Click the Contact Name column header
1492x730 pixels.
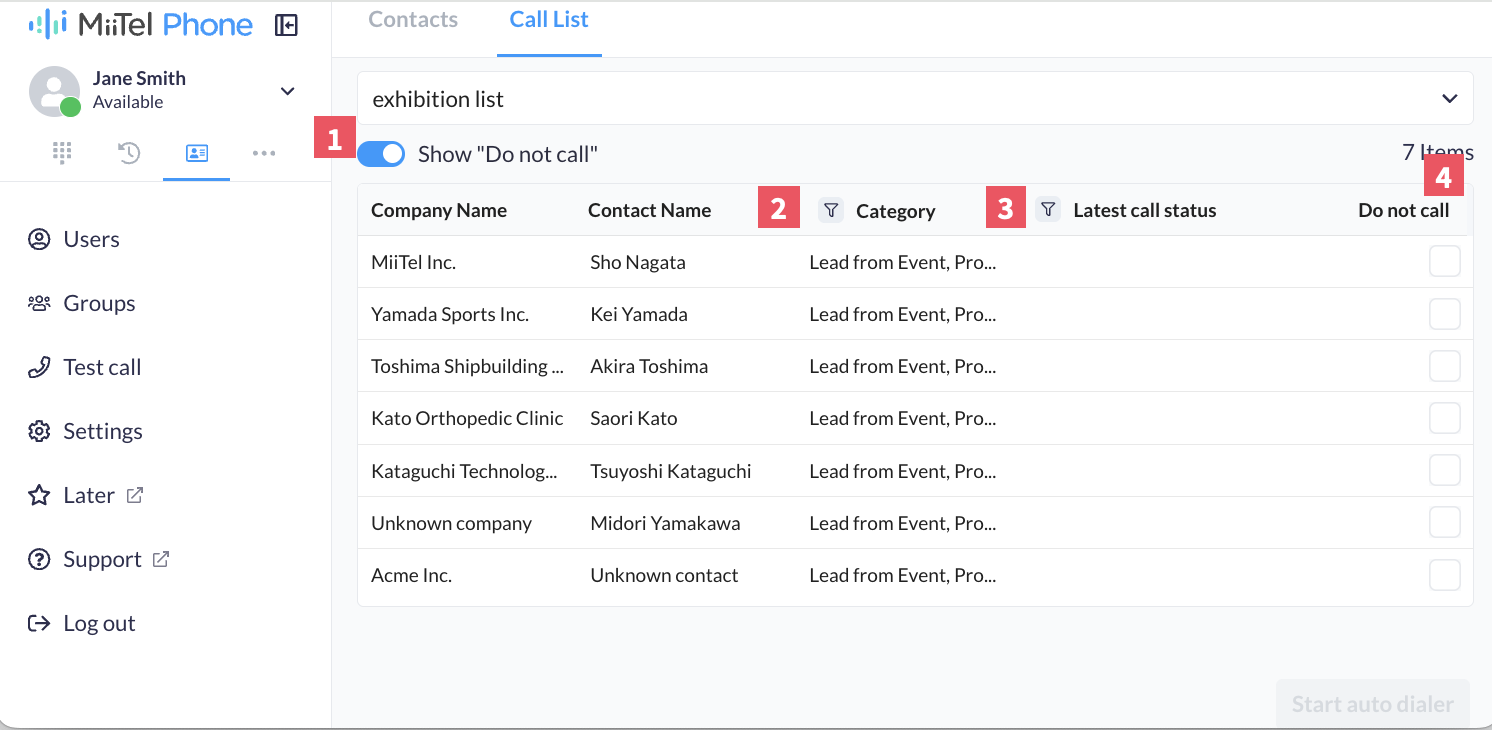click(649, 210)
